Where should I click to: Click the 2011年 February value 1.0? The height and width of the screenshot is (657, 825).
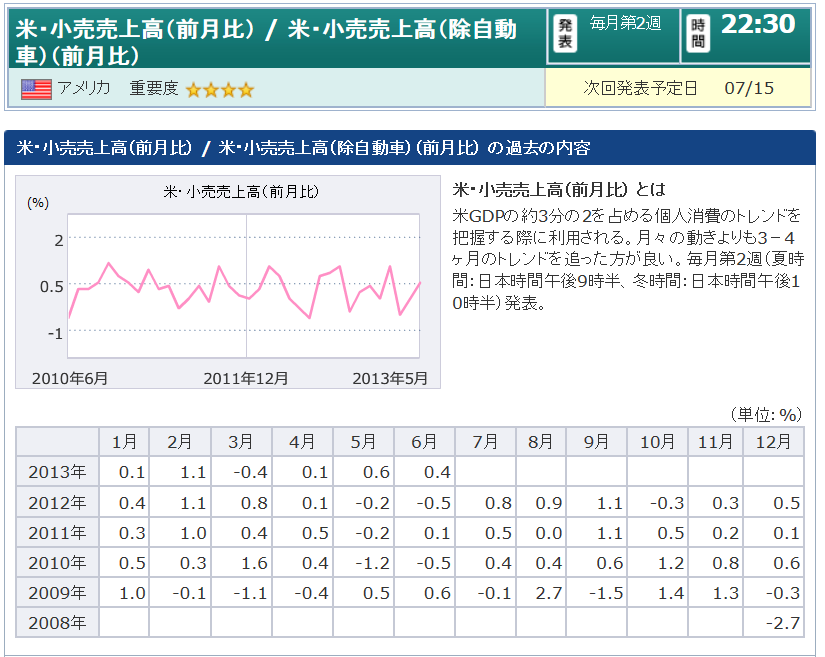pos(193,533)
